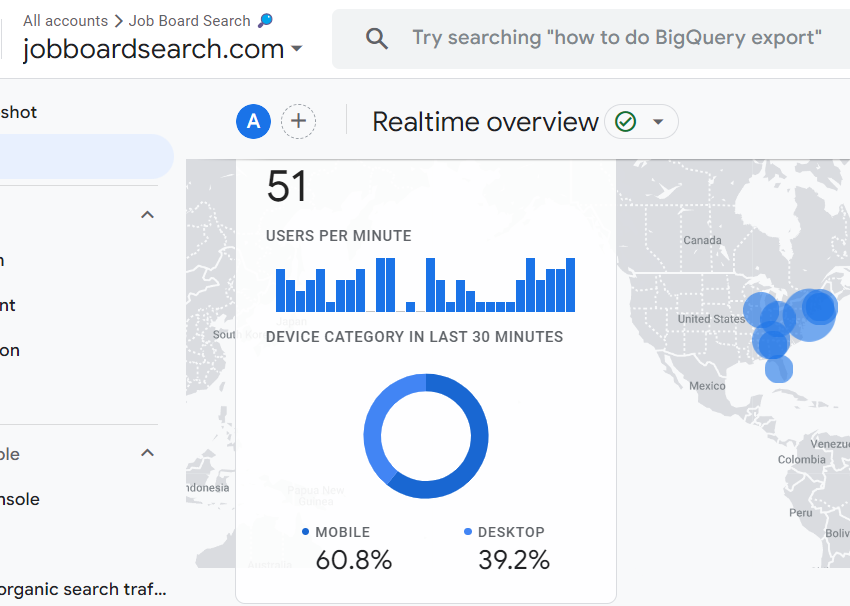Click the Canada label on the map
The height and width of the screenshot is (606, 850).
(x=702, y=240)
